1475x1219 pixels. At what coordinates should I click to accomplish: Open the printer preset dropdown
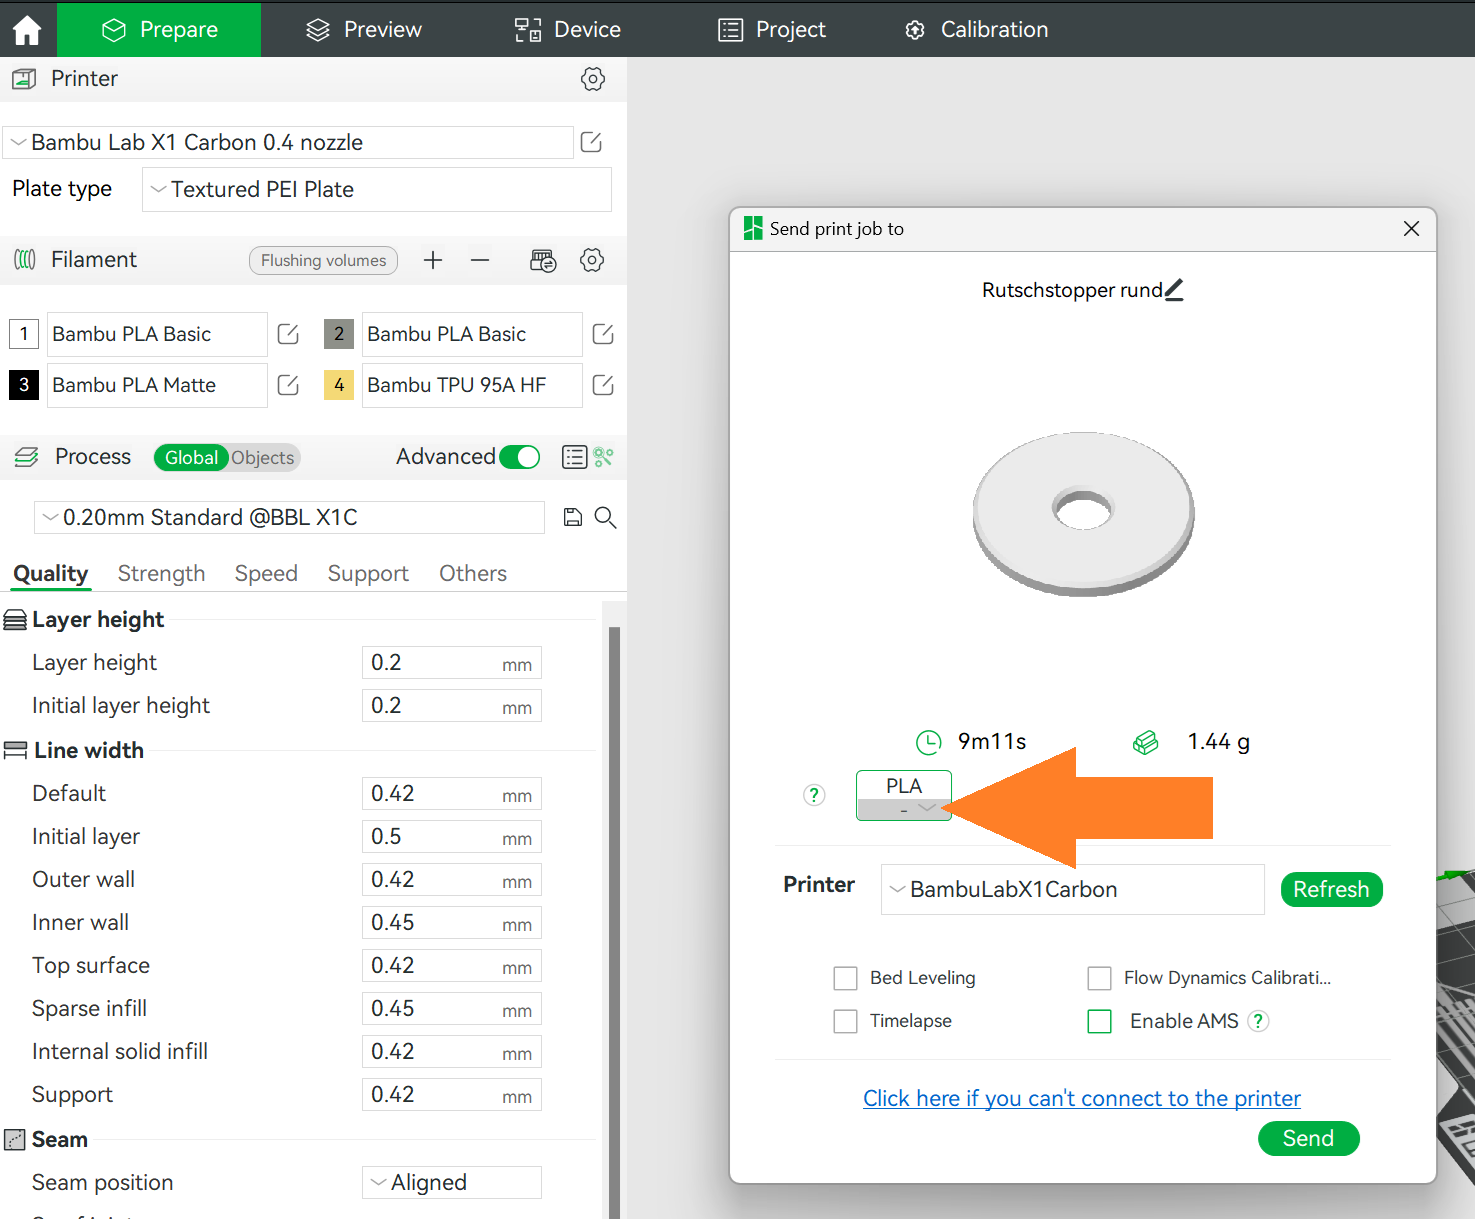[288, 142]
